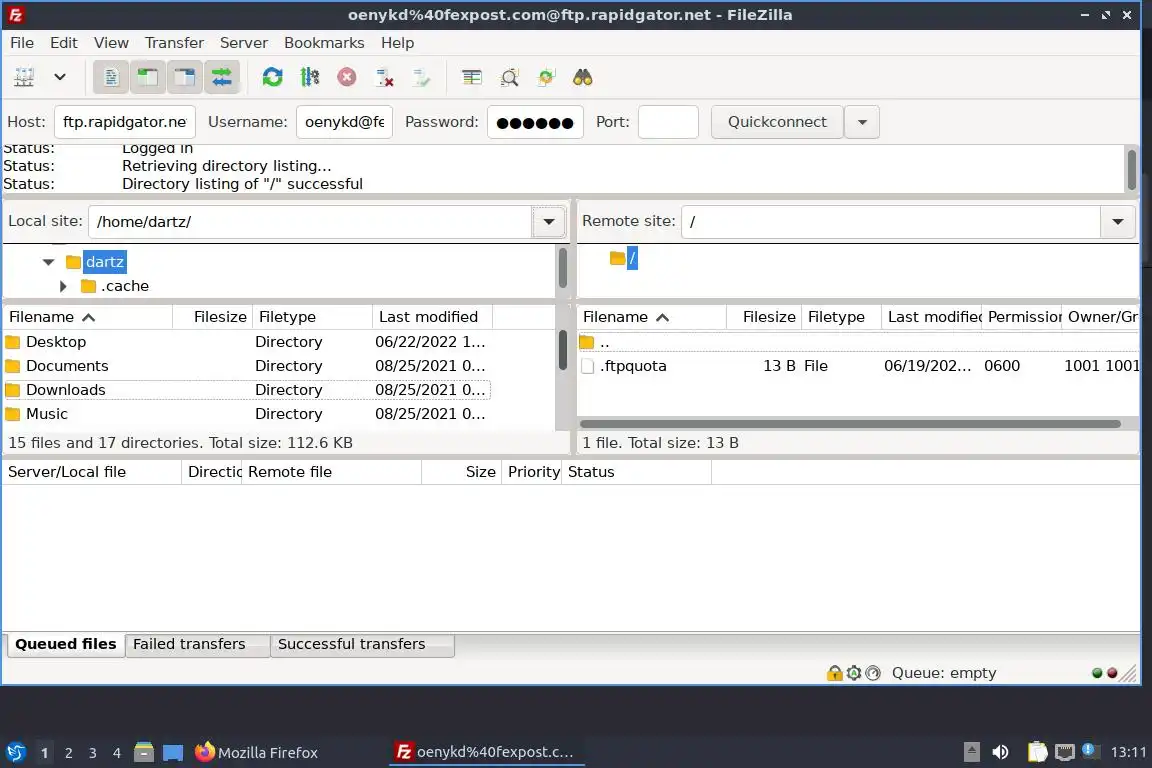Click the encryption lock status icon

point(835,672)
